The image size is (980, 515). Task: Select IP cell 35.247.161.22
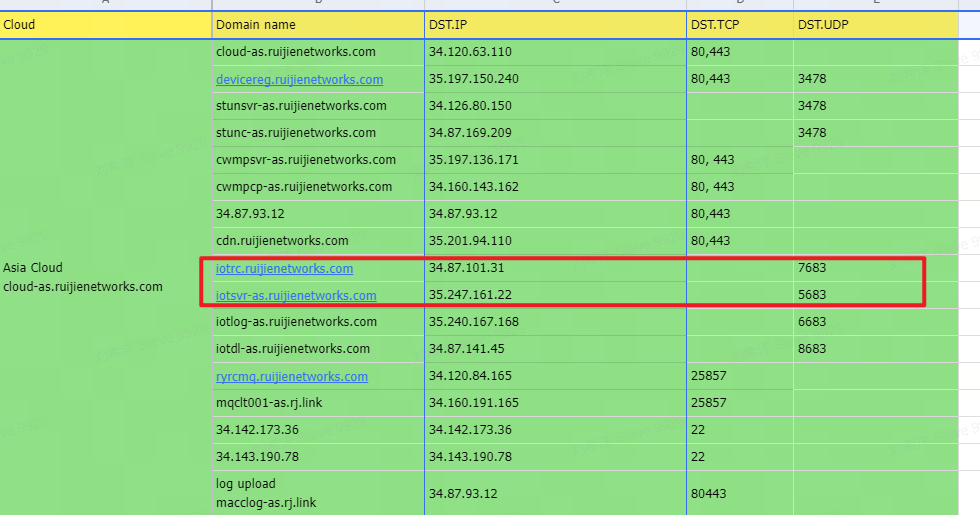555,294
